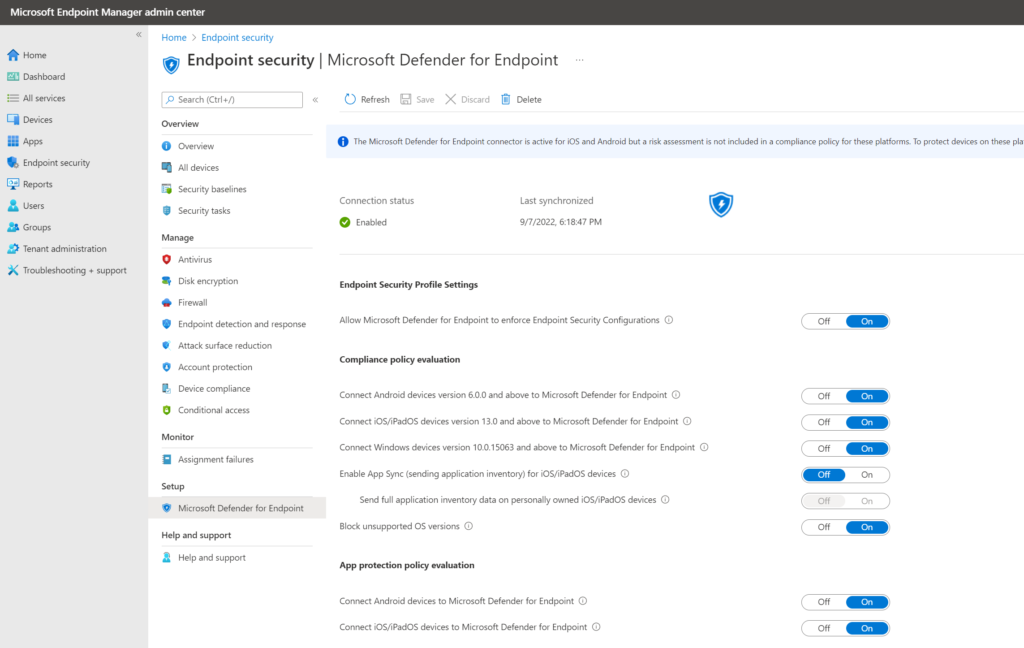This screenshot has width=1024, height=648.
Task: Click the last synchronized timestamp 9/7/2022
Action: (x=560, y=222)
